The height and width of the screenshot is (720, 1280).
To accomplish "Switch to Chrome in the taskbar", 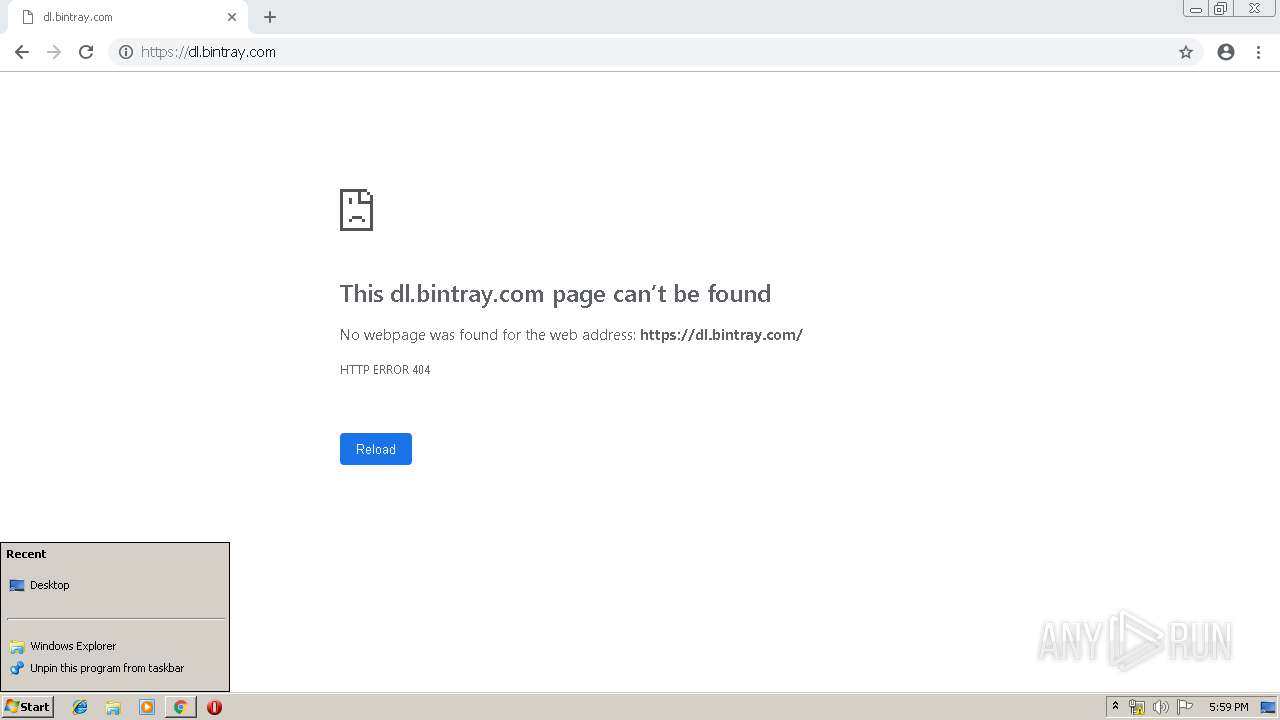I will [180, 707].
